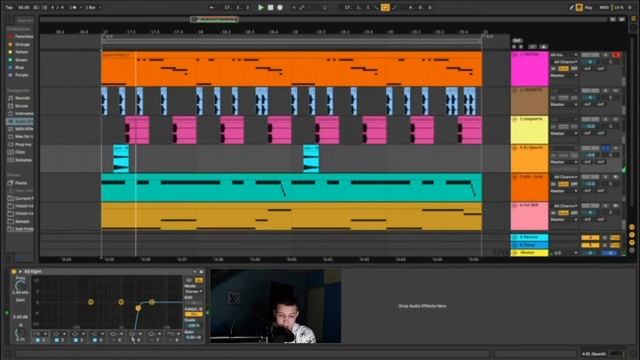640x360 pixels.
Task: Click the EQ Eight Freq knob
Action: coord(20,286)
